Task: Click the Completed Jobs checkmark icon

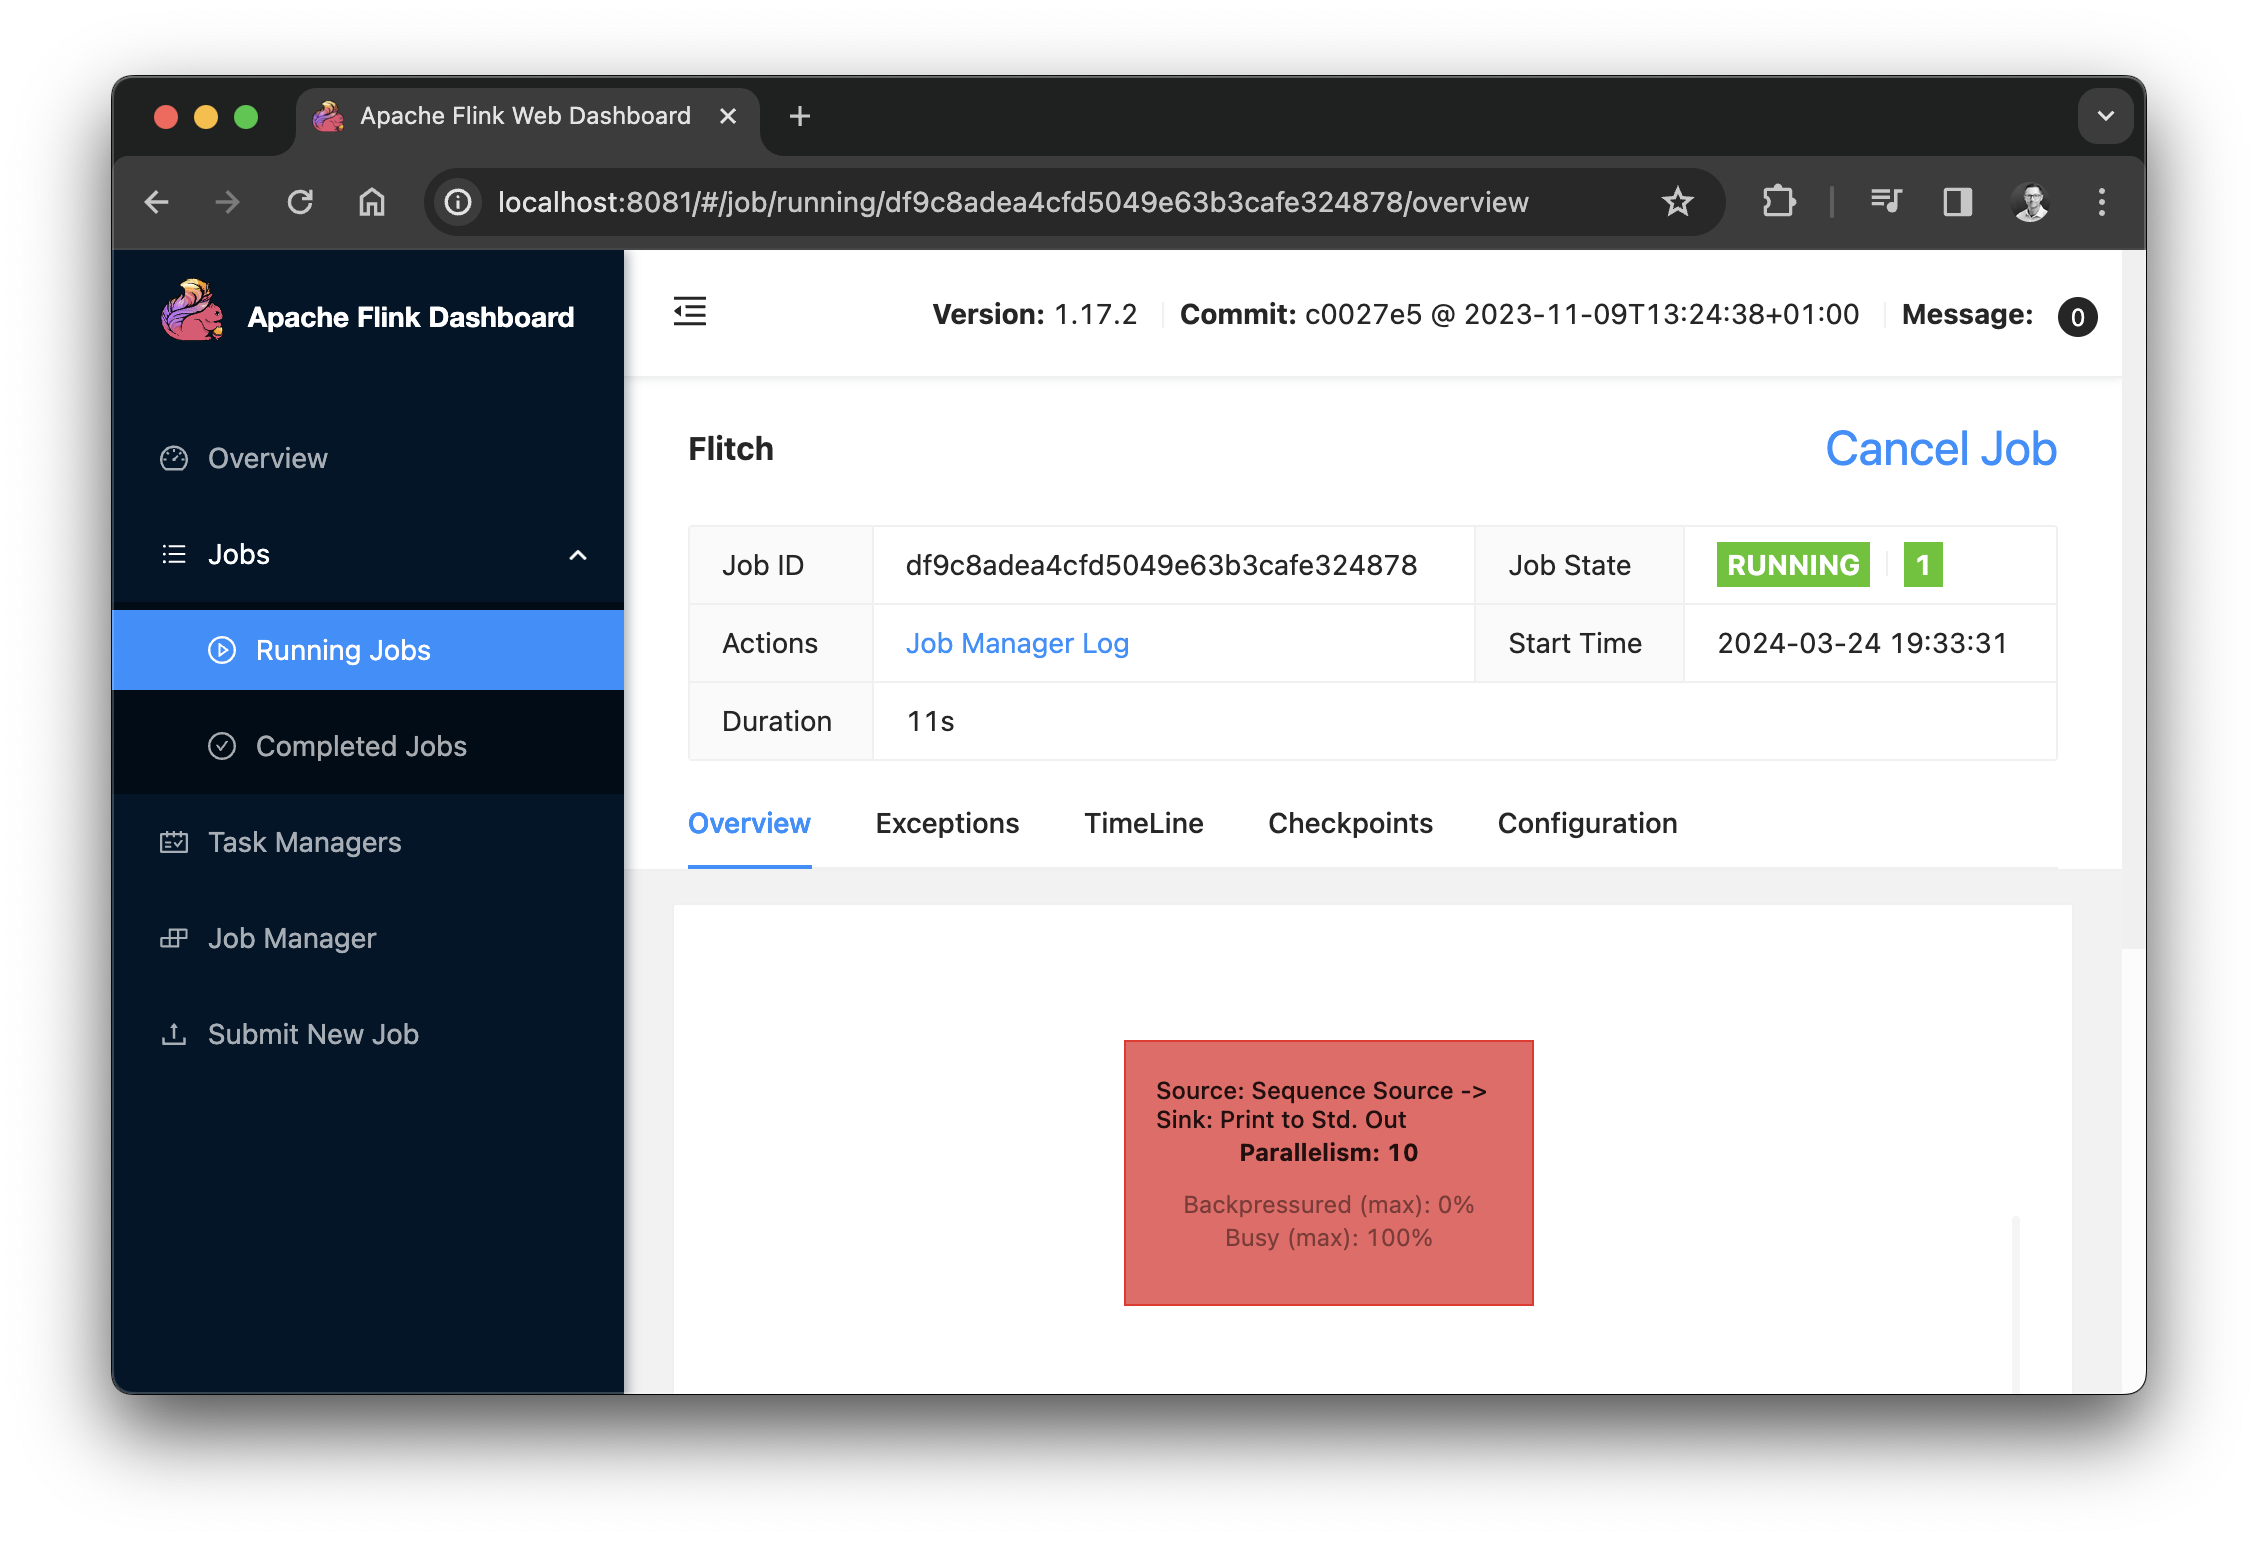Action: [222, 746]
